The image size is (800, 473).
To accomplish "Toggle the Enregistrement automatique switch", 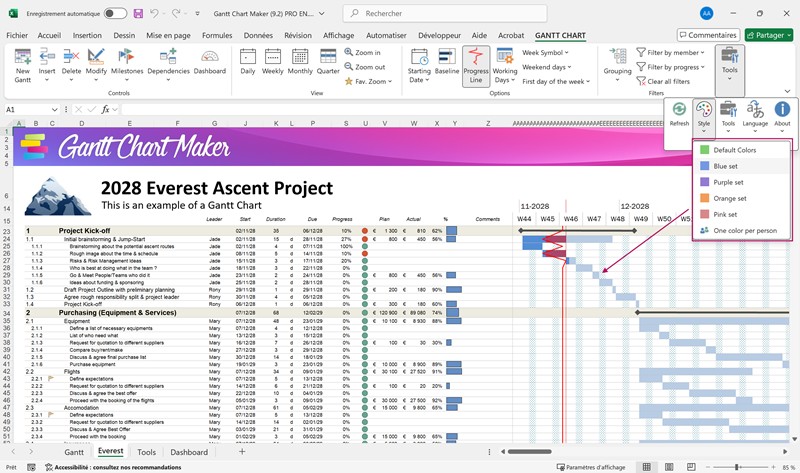I will tap(115, 13).
